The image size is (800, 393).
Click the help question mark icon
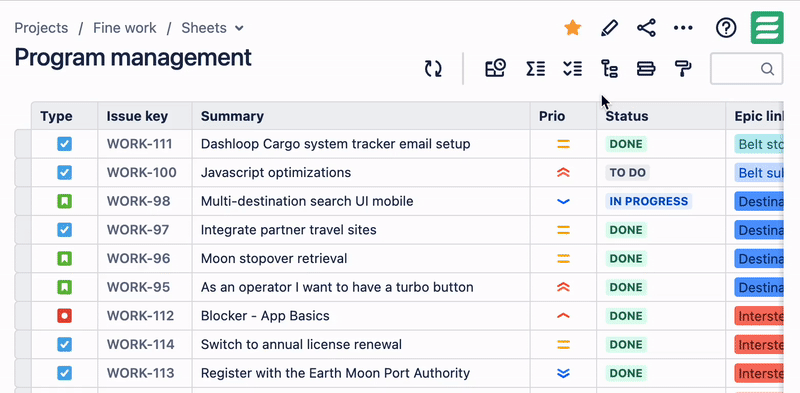(x=726, y=28)
